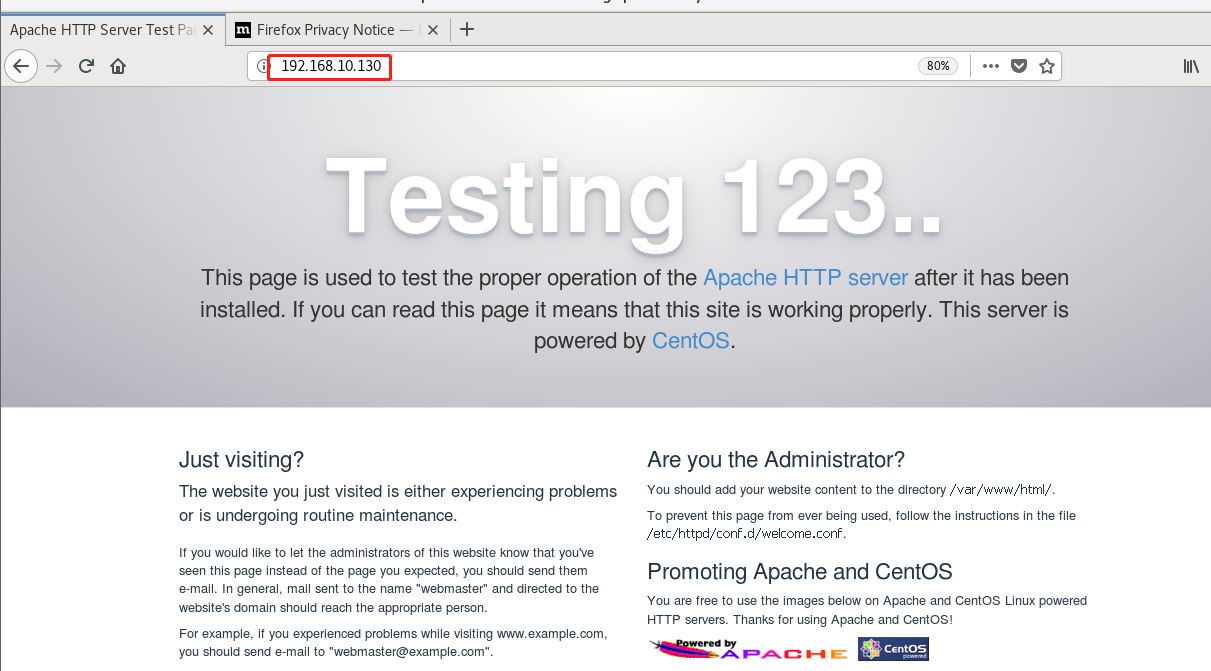The image size is (1211, 671).
Task: Show site information icon in address bar
Action: [263, 67]
